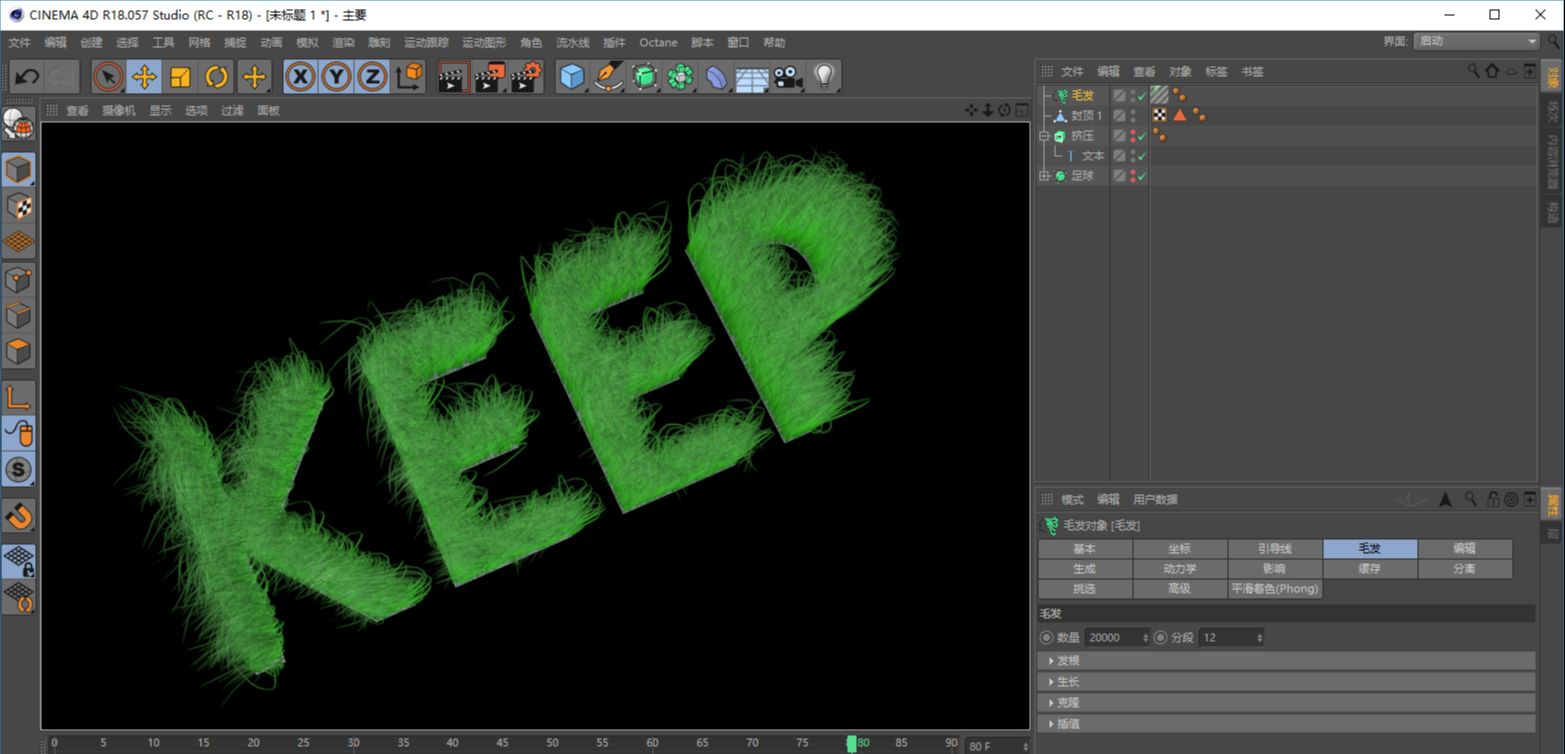The image size is (1565, 754).
Task: Open the 用户数据 menu in attributes
Action: pos(1155,500)
